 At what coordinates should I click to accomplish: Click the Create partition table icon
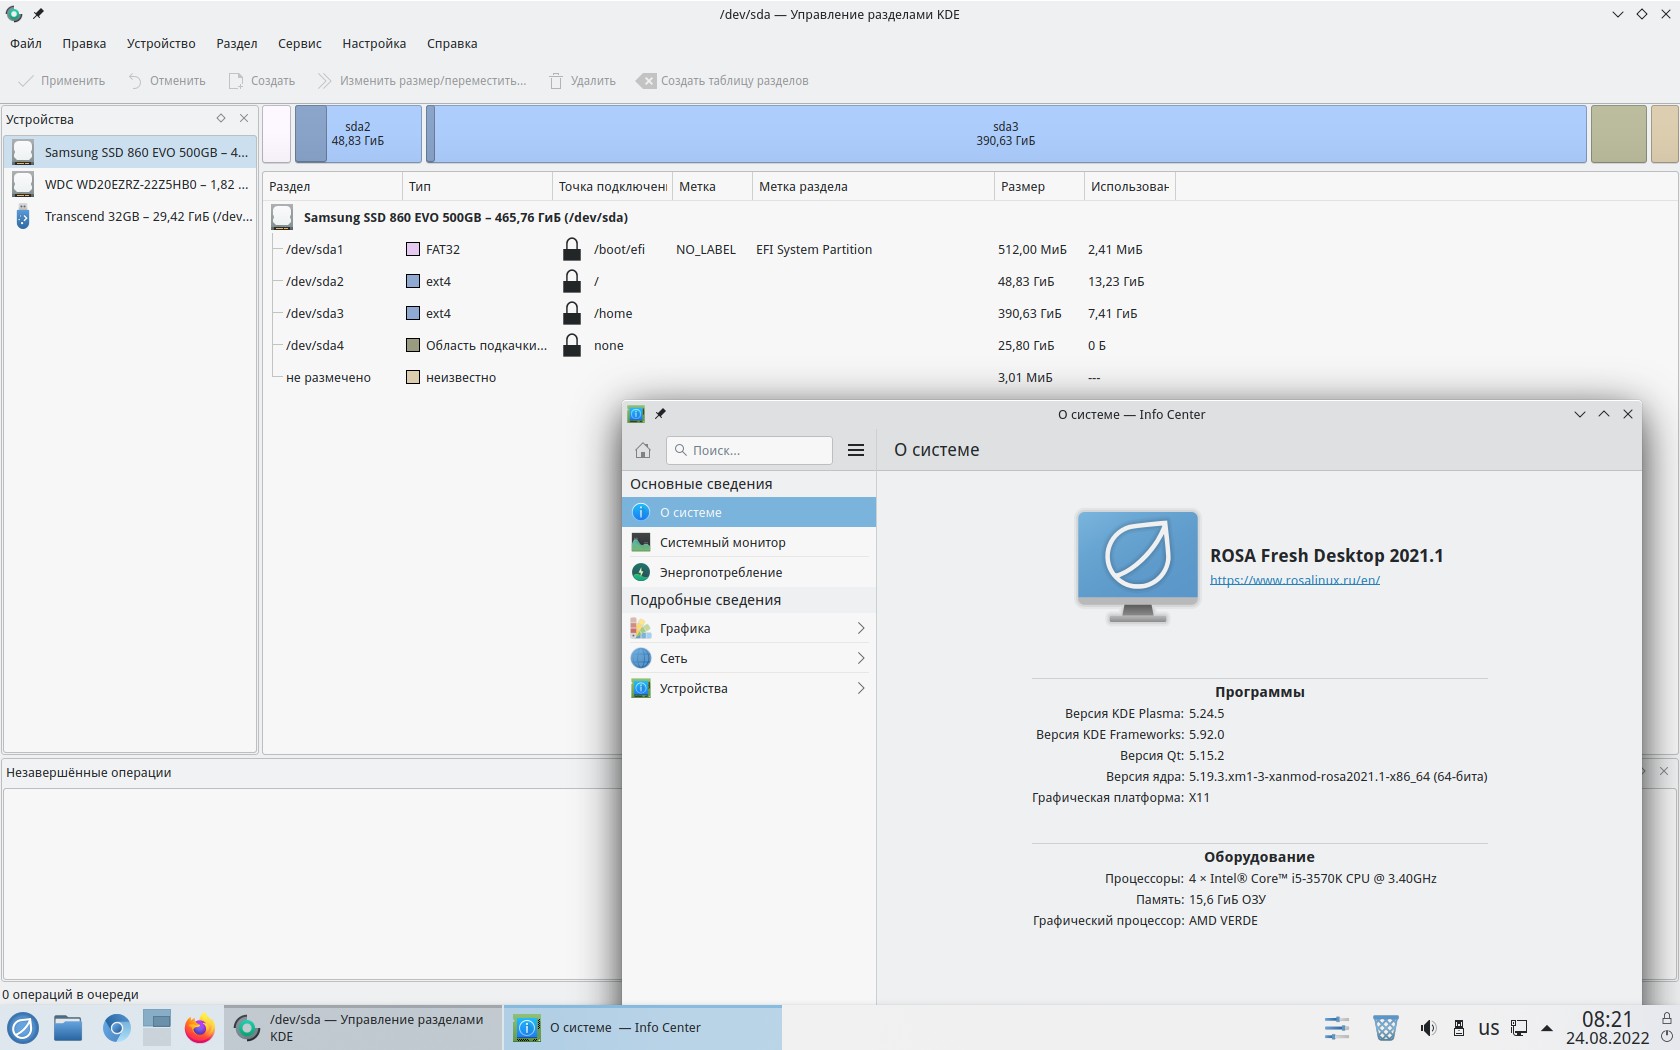click(x=647, y=81)
